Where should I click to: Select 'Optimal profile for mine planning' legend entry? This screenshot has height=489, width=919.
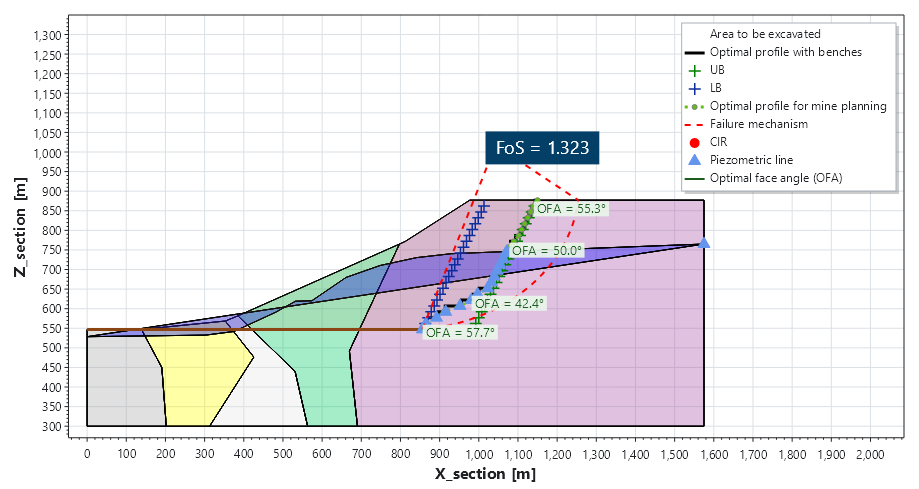pyautogui.click(x=785, y=106)
